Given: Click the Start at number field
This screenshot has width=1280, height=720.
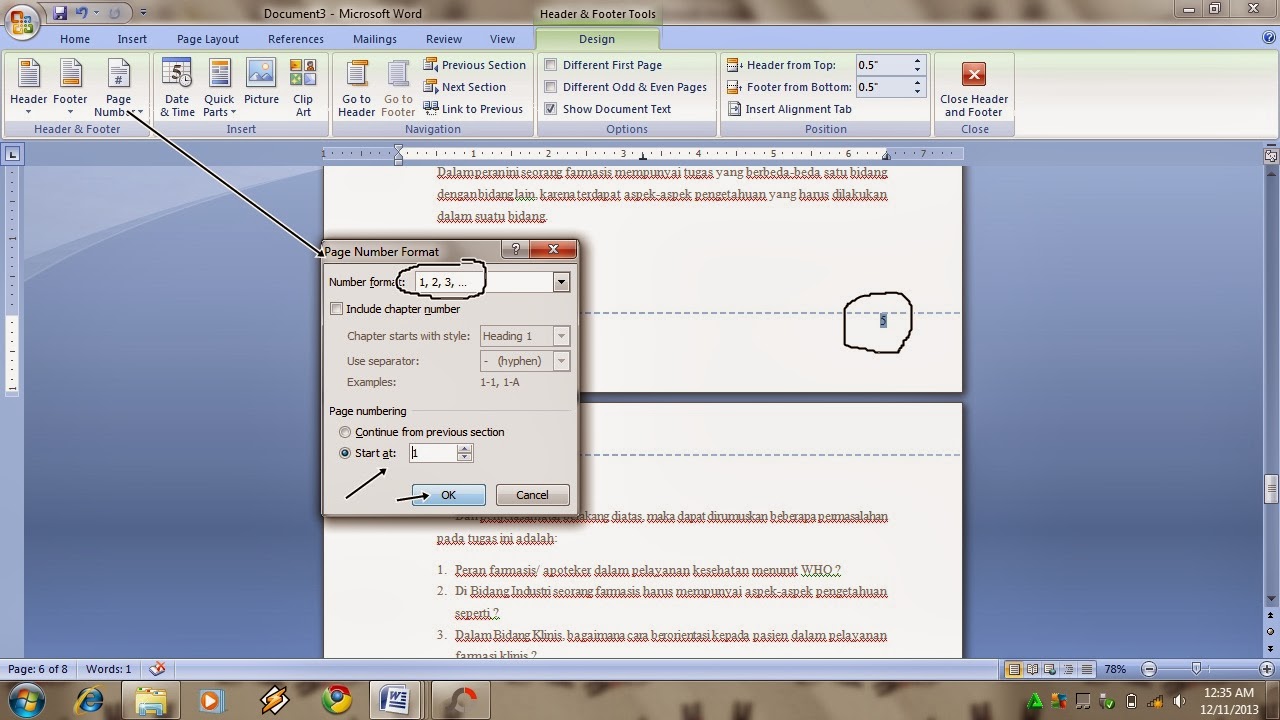Looking at the screenshot, I should point(433,453).
